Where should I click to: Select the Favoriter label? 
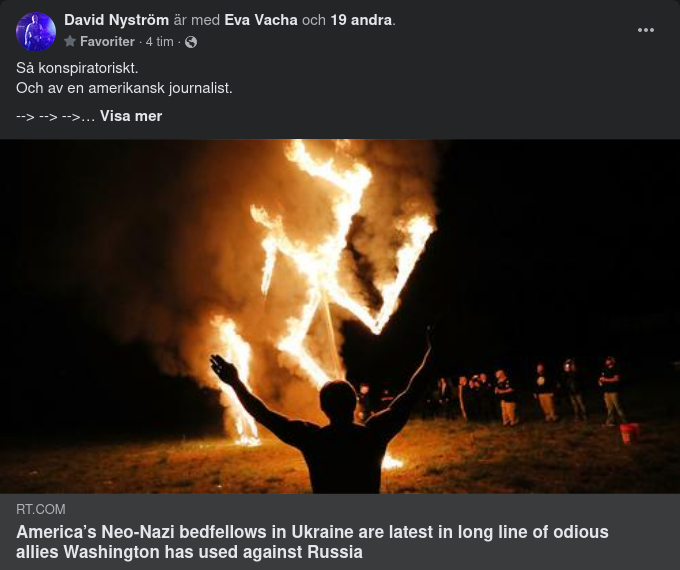coord(107,42)
